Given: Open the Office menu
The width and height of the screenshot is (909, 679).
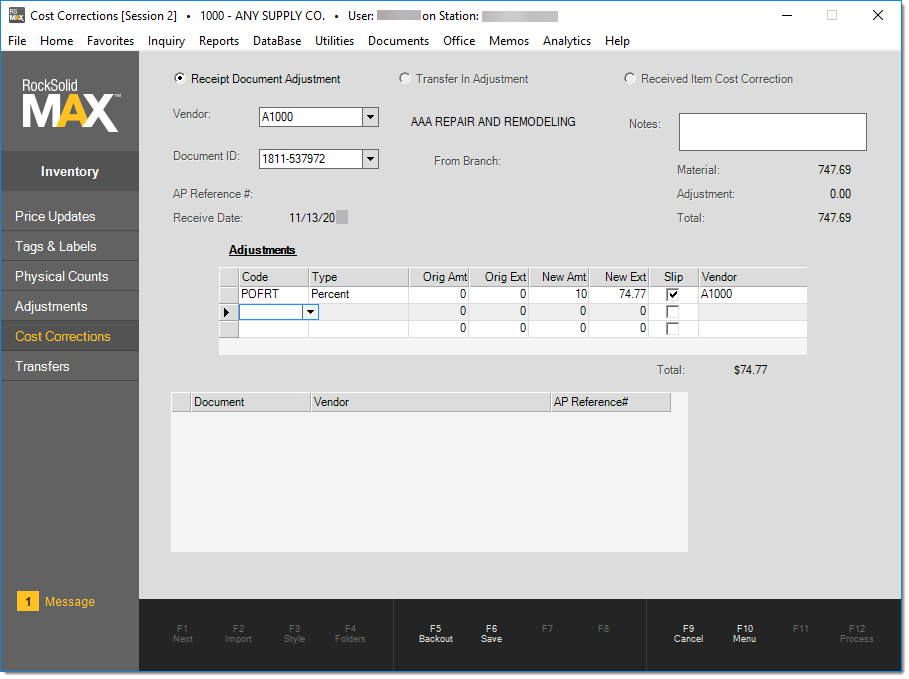Looking at the screenshot, I should pyautogui.click(x=459, y=41).
